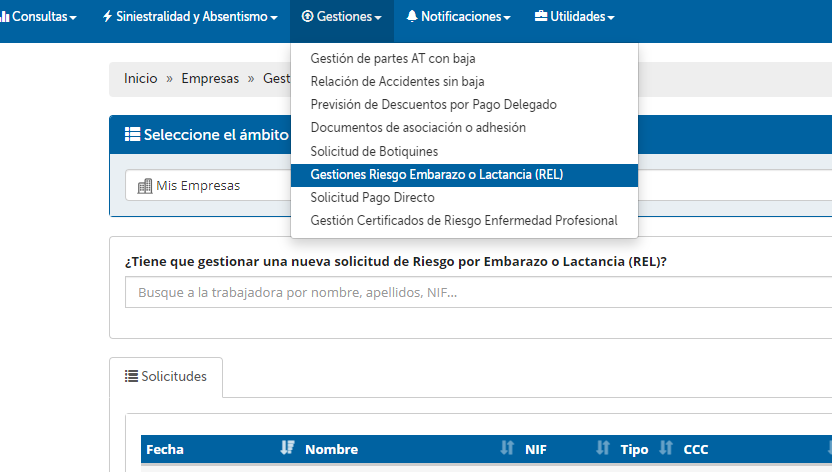Image resolution: width=832 pixels, height=472 pixels.
Task: Click sort arrows icon left of CCC
Action: click(x=666, y=449)
